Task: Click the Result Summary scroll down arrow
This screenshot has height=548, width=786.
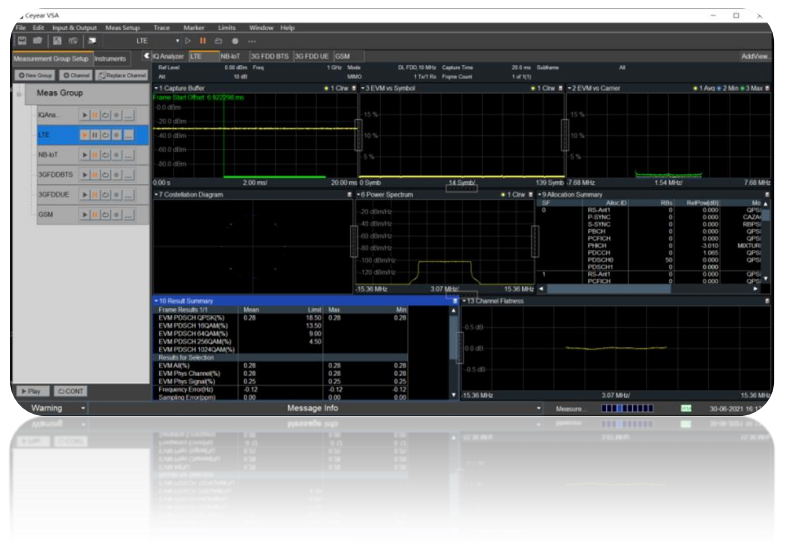Action: click(x=454, y=395)
